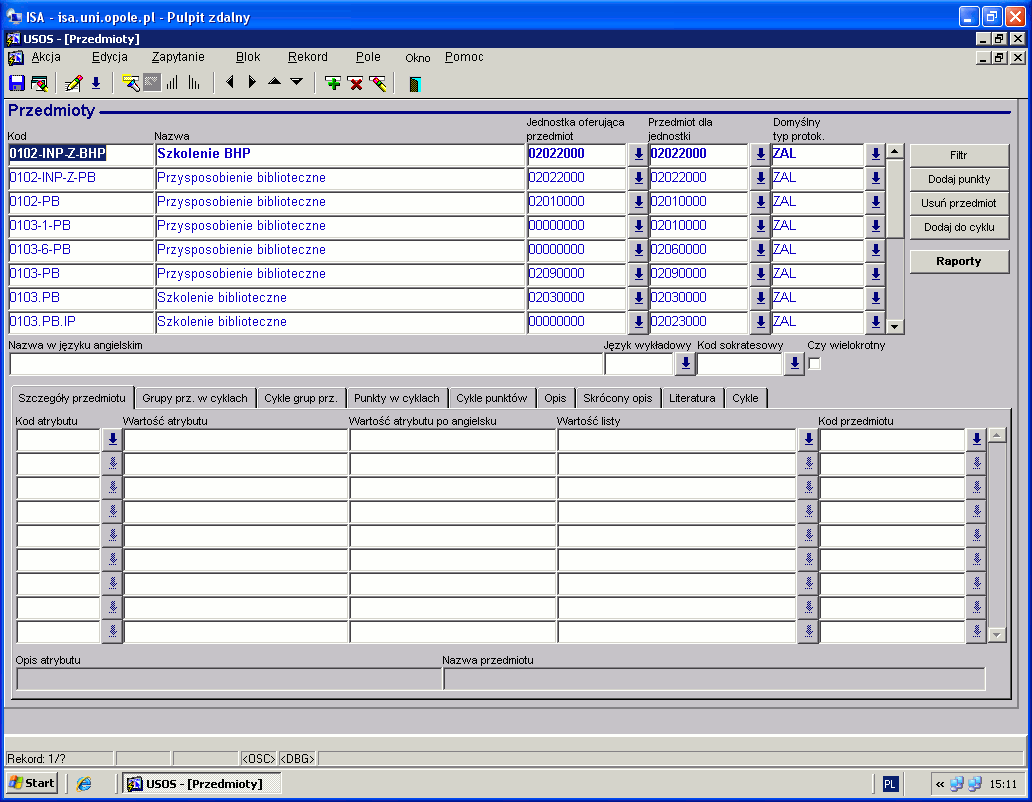Image resolution: width=1032 pixels, height=802 pixels.
Task: Open the Pole menu
Action: [x=368, y=57]
